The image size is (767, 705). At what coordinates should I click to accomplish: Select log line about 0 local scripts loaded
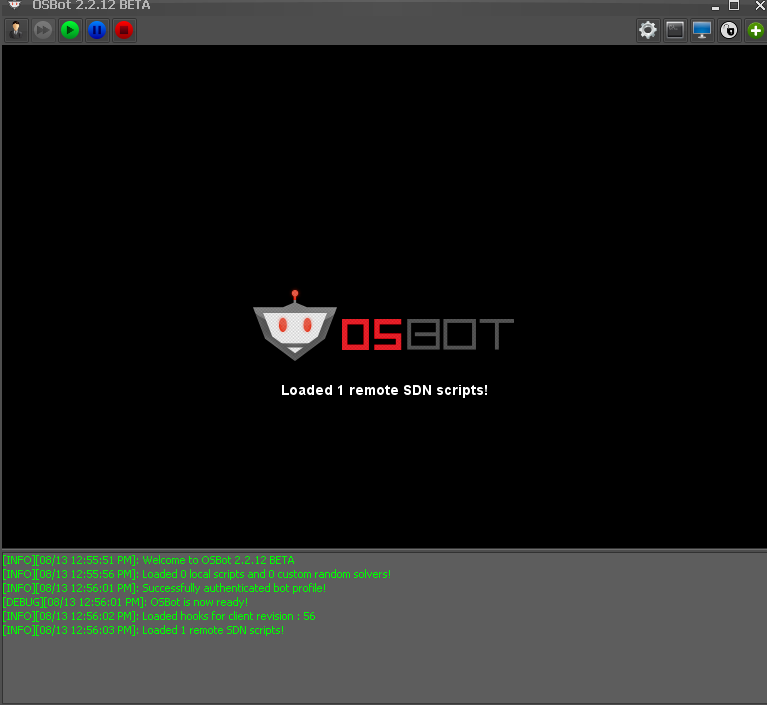197,574
